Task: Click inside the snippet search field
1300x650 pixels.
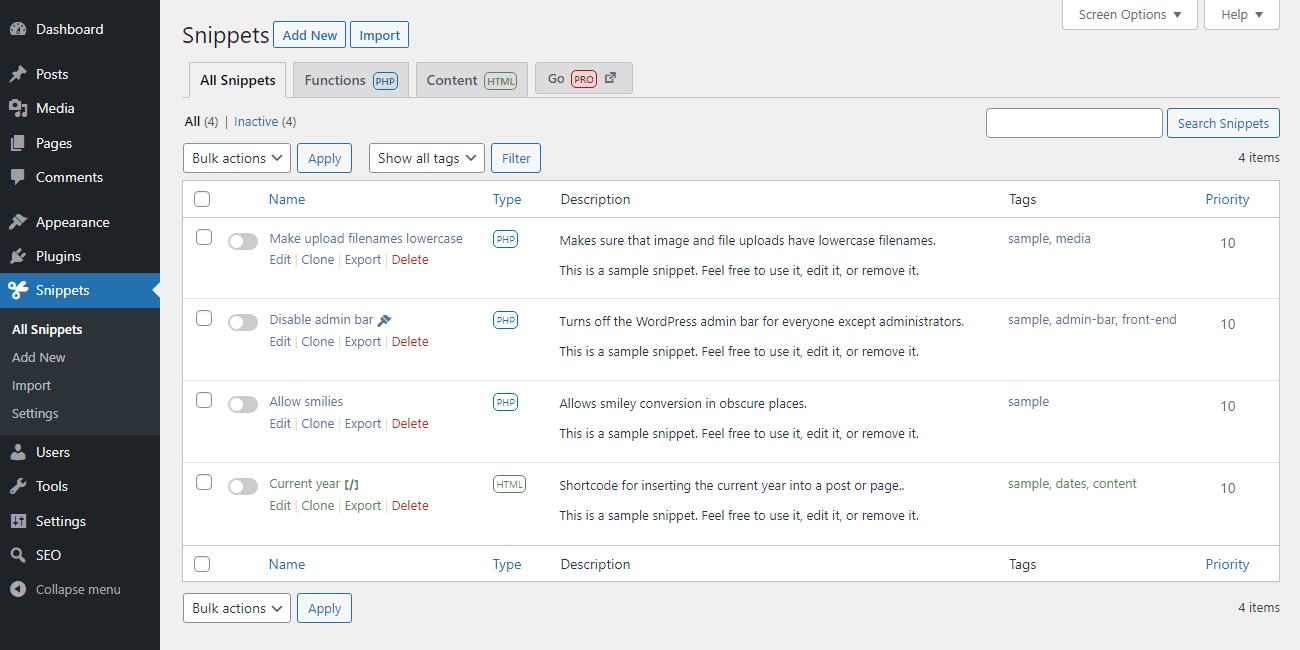Action: point(1074,122)
